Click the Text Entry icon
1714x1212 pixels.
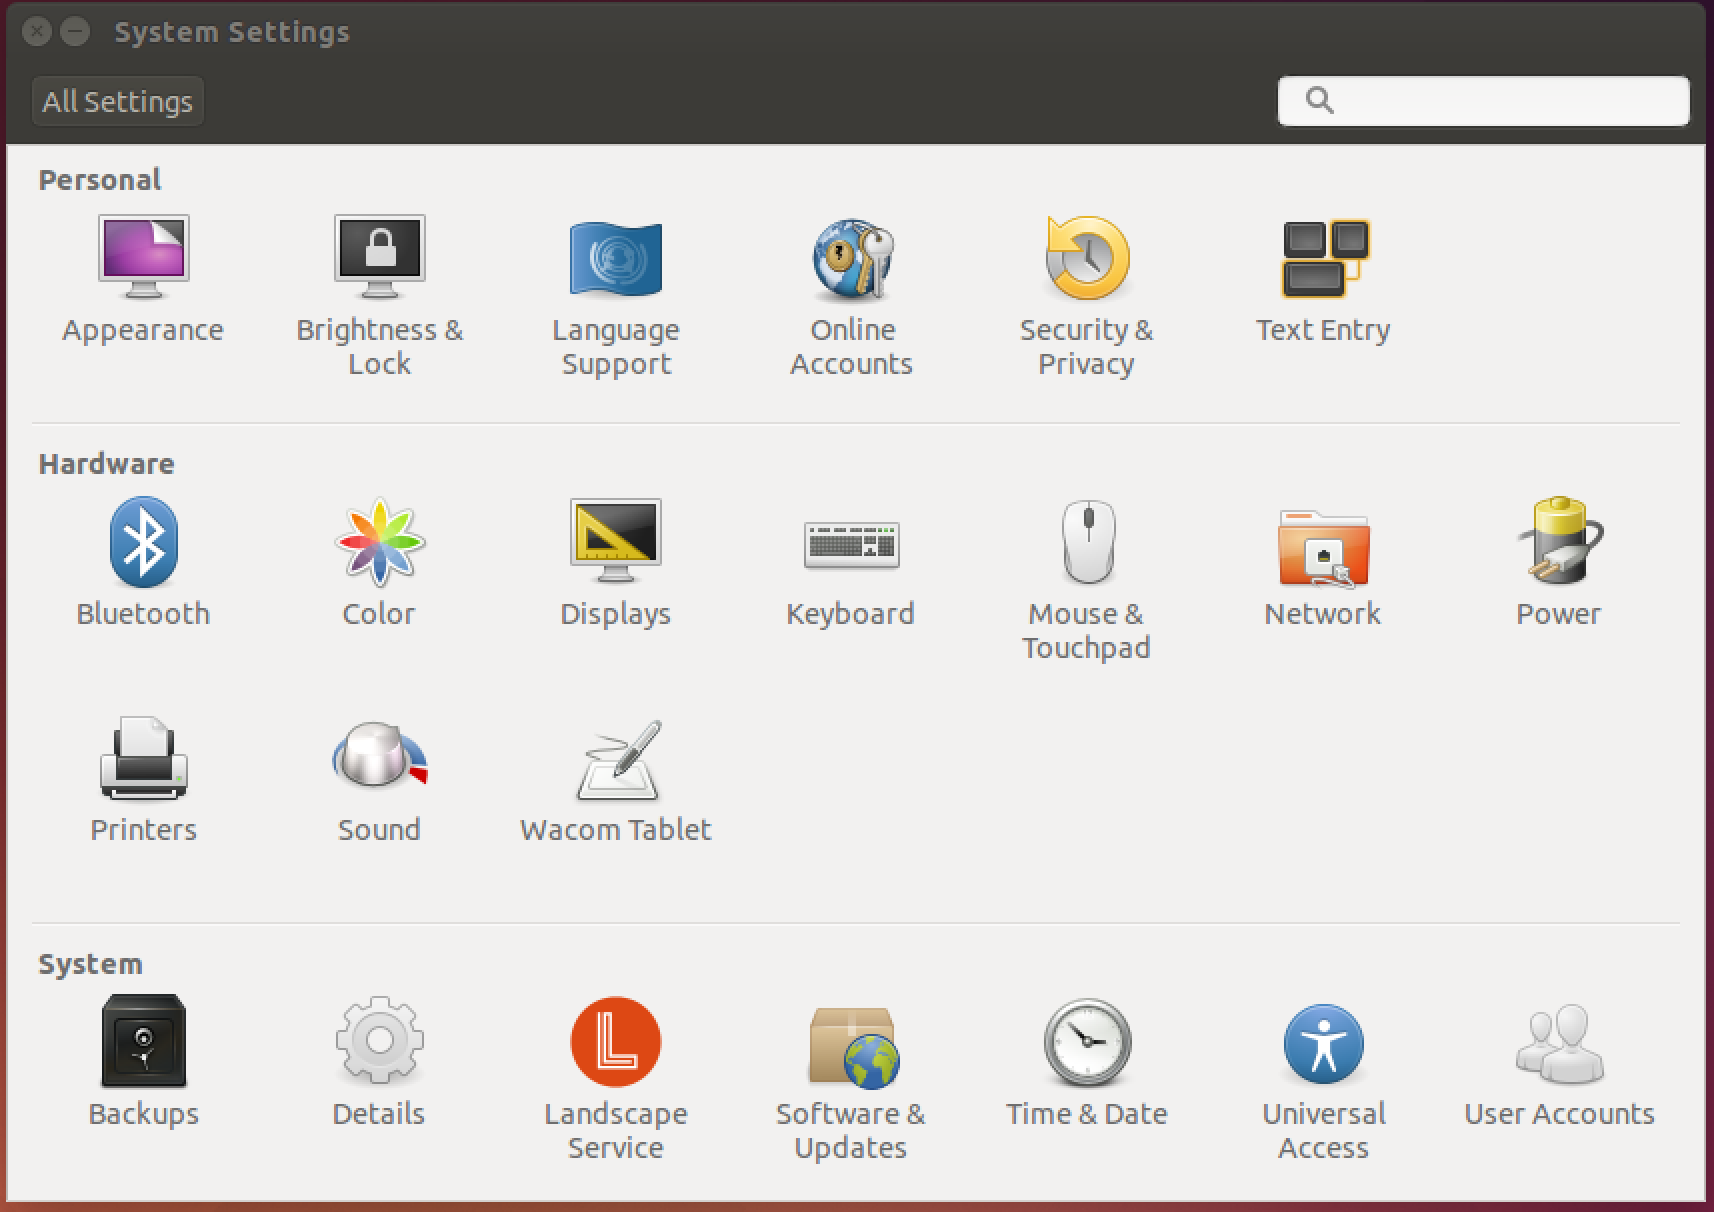click(x=1323, y=258)
